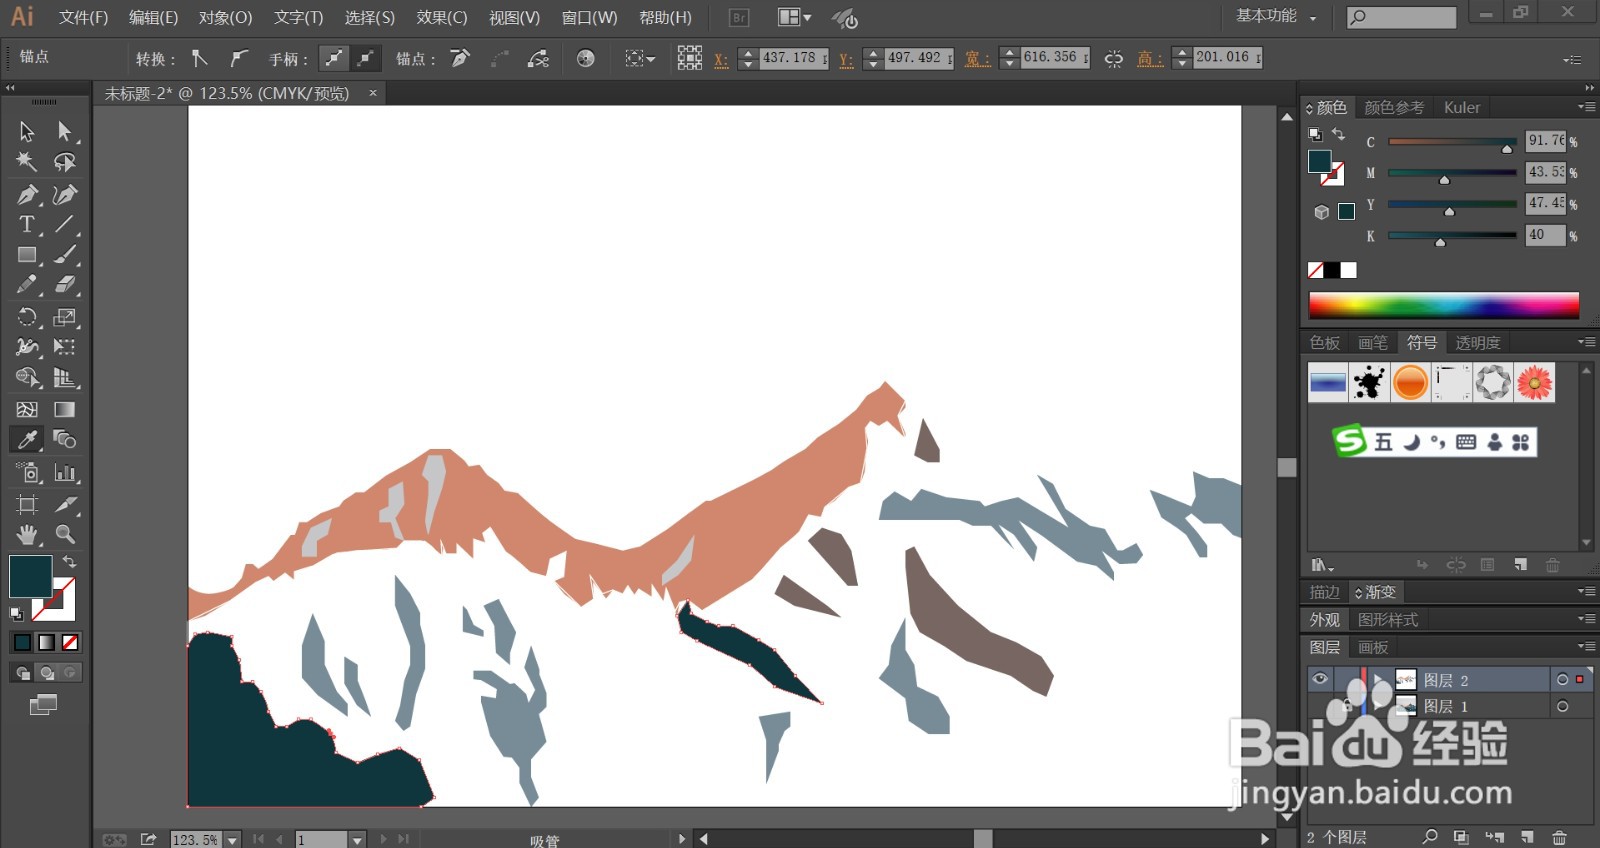1600x848 pixels.
Task: Select the Gradient tool
Action: (64, 409)
